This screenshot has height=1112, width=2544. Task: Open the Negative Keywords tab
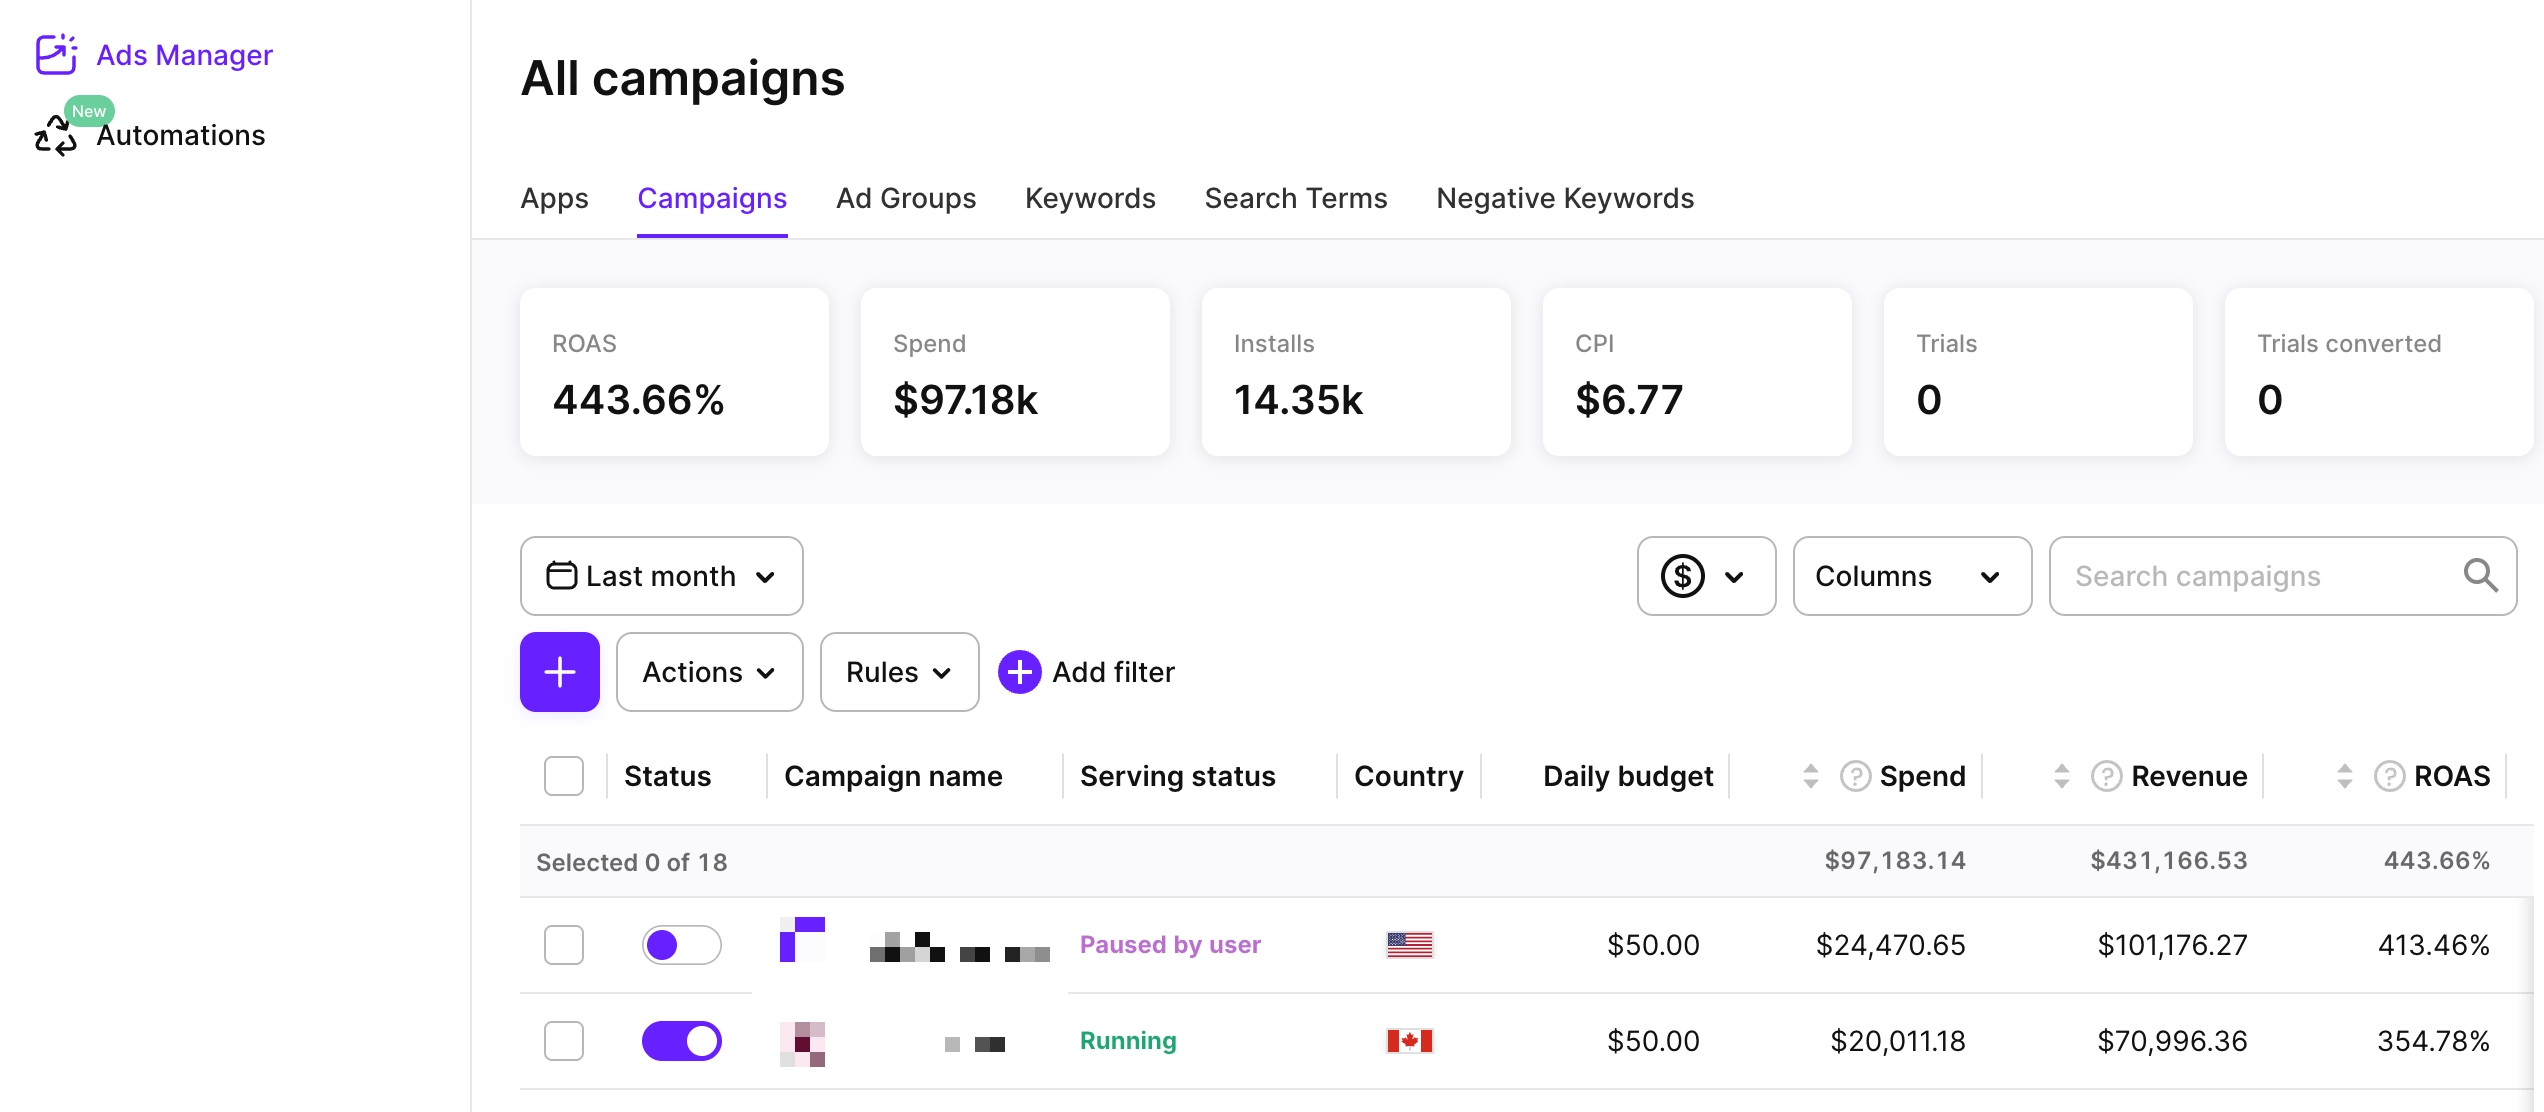tap(1565, 199)
